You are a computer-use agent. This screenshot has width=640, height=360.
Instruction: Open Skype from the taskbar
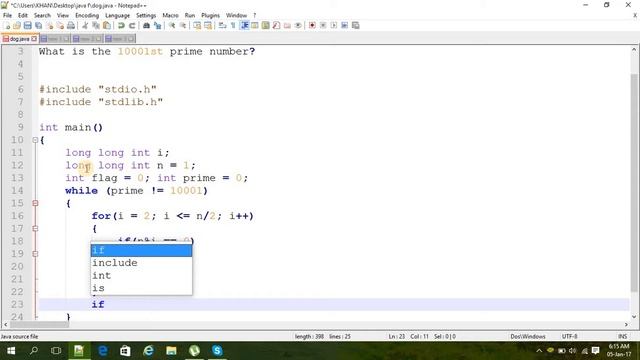click(x=217, y=351)
